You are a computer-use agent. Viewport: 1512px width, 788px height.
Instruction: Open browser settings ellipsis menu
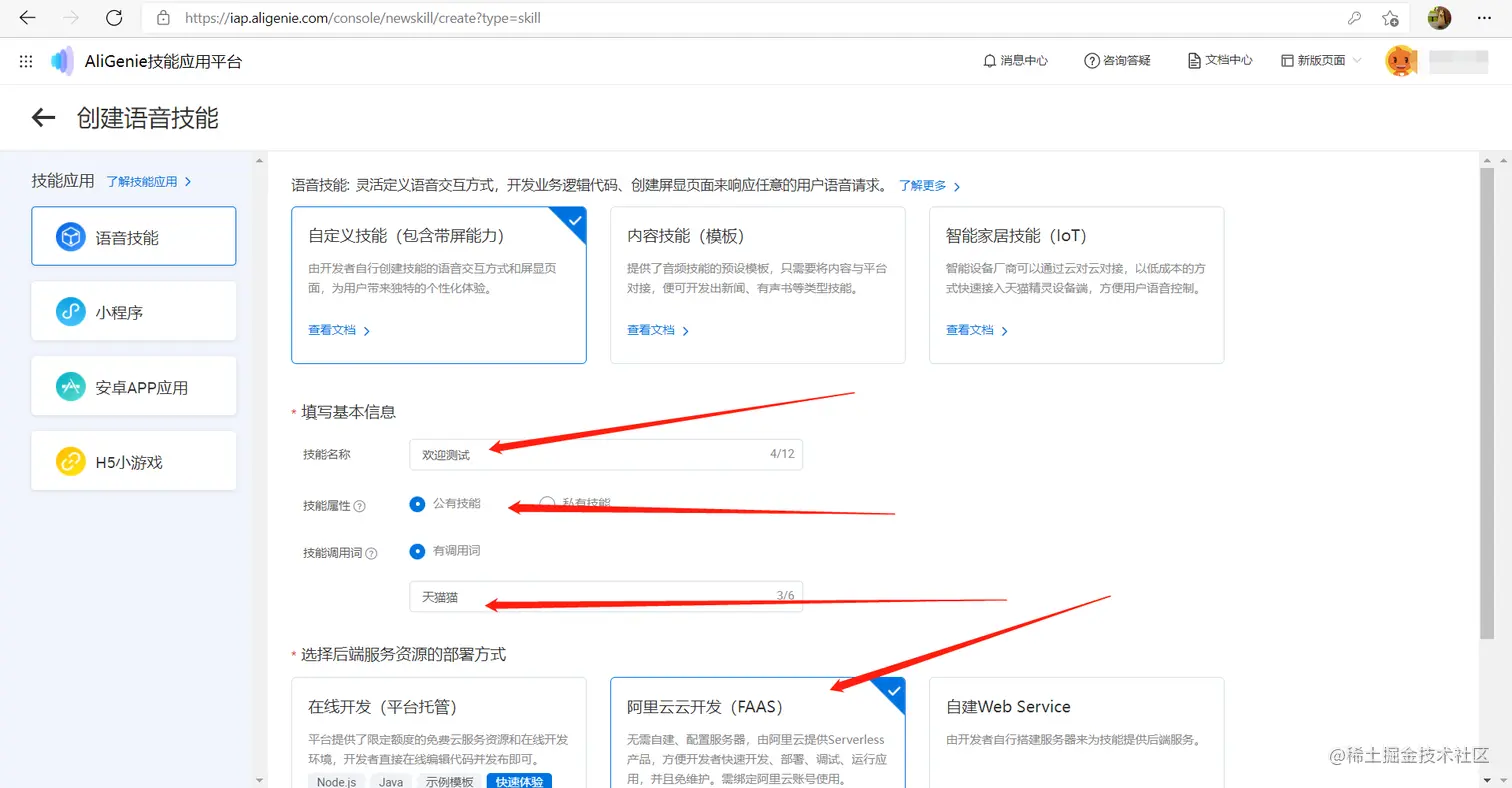click(1485, 18)
